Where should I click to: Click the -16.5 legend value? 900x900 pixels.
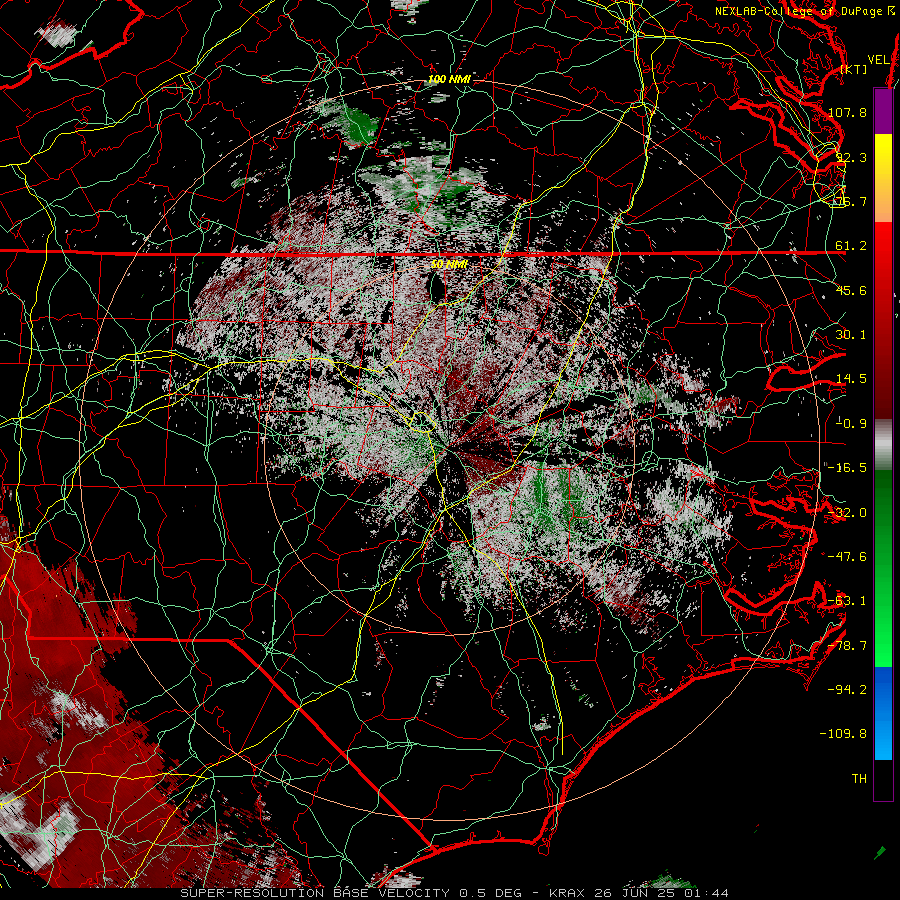(x=847, y=467)
